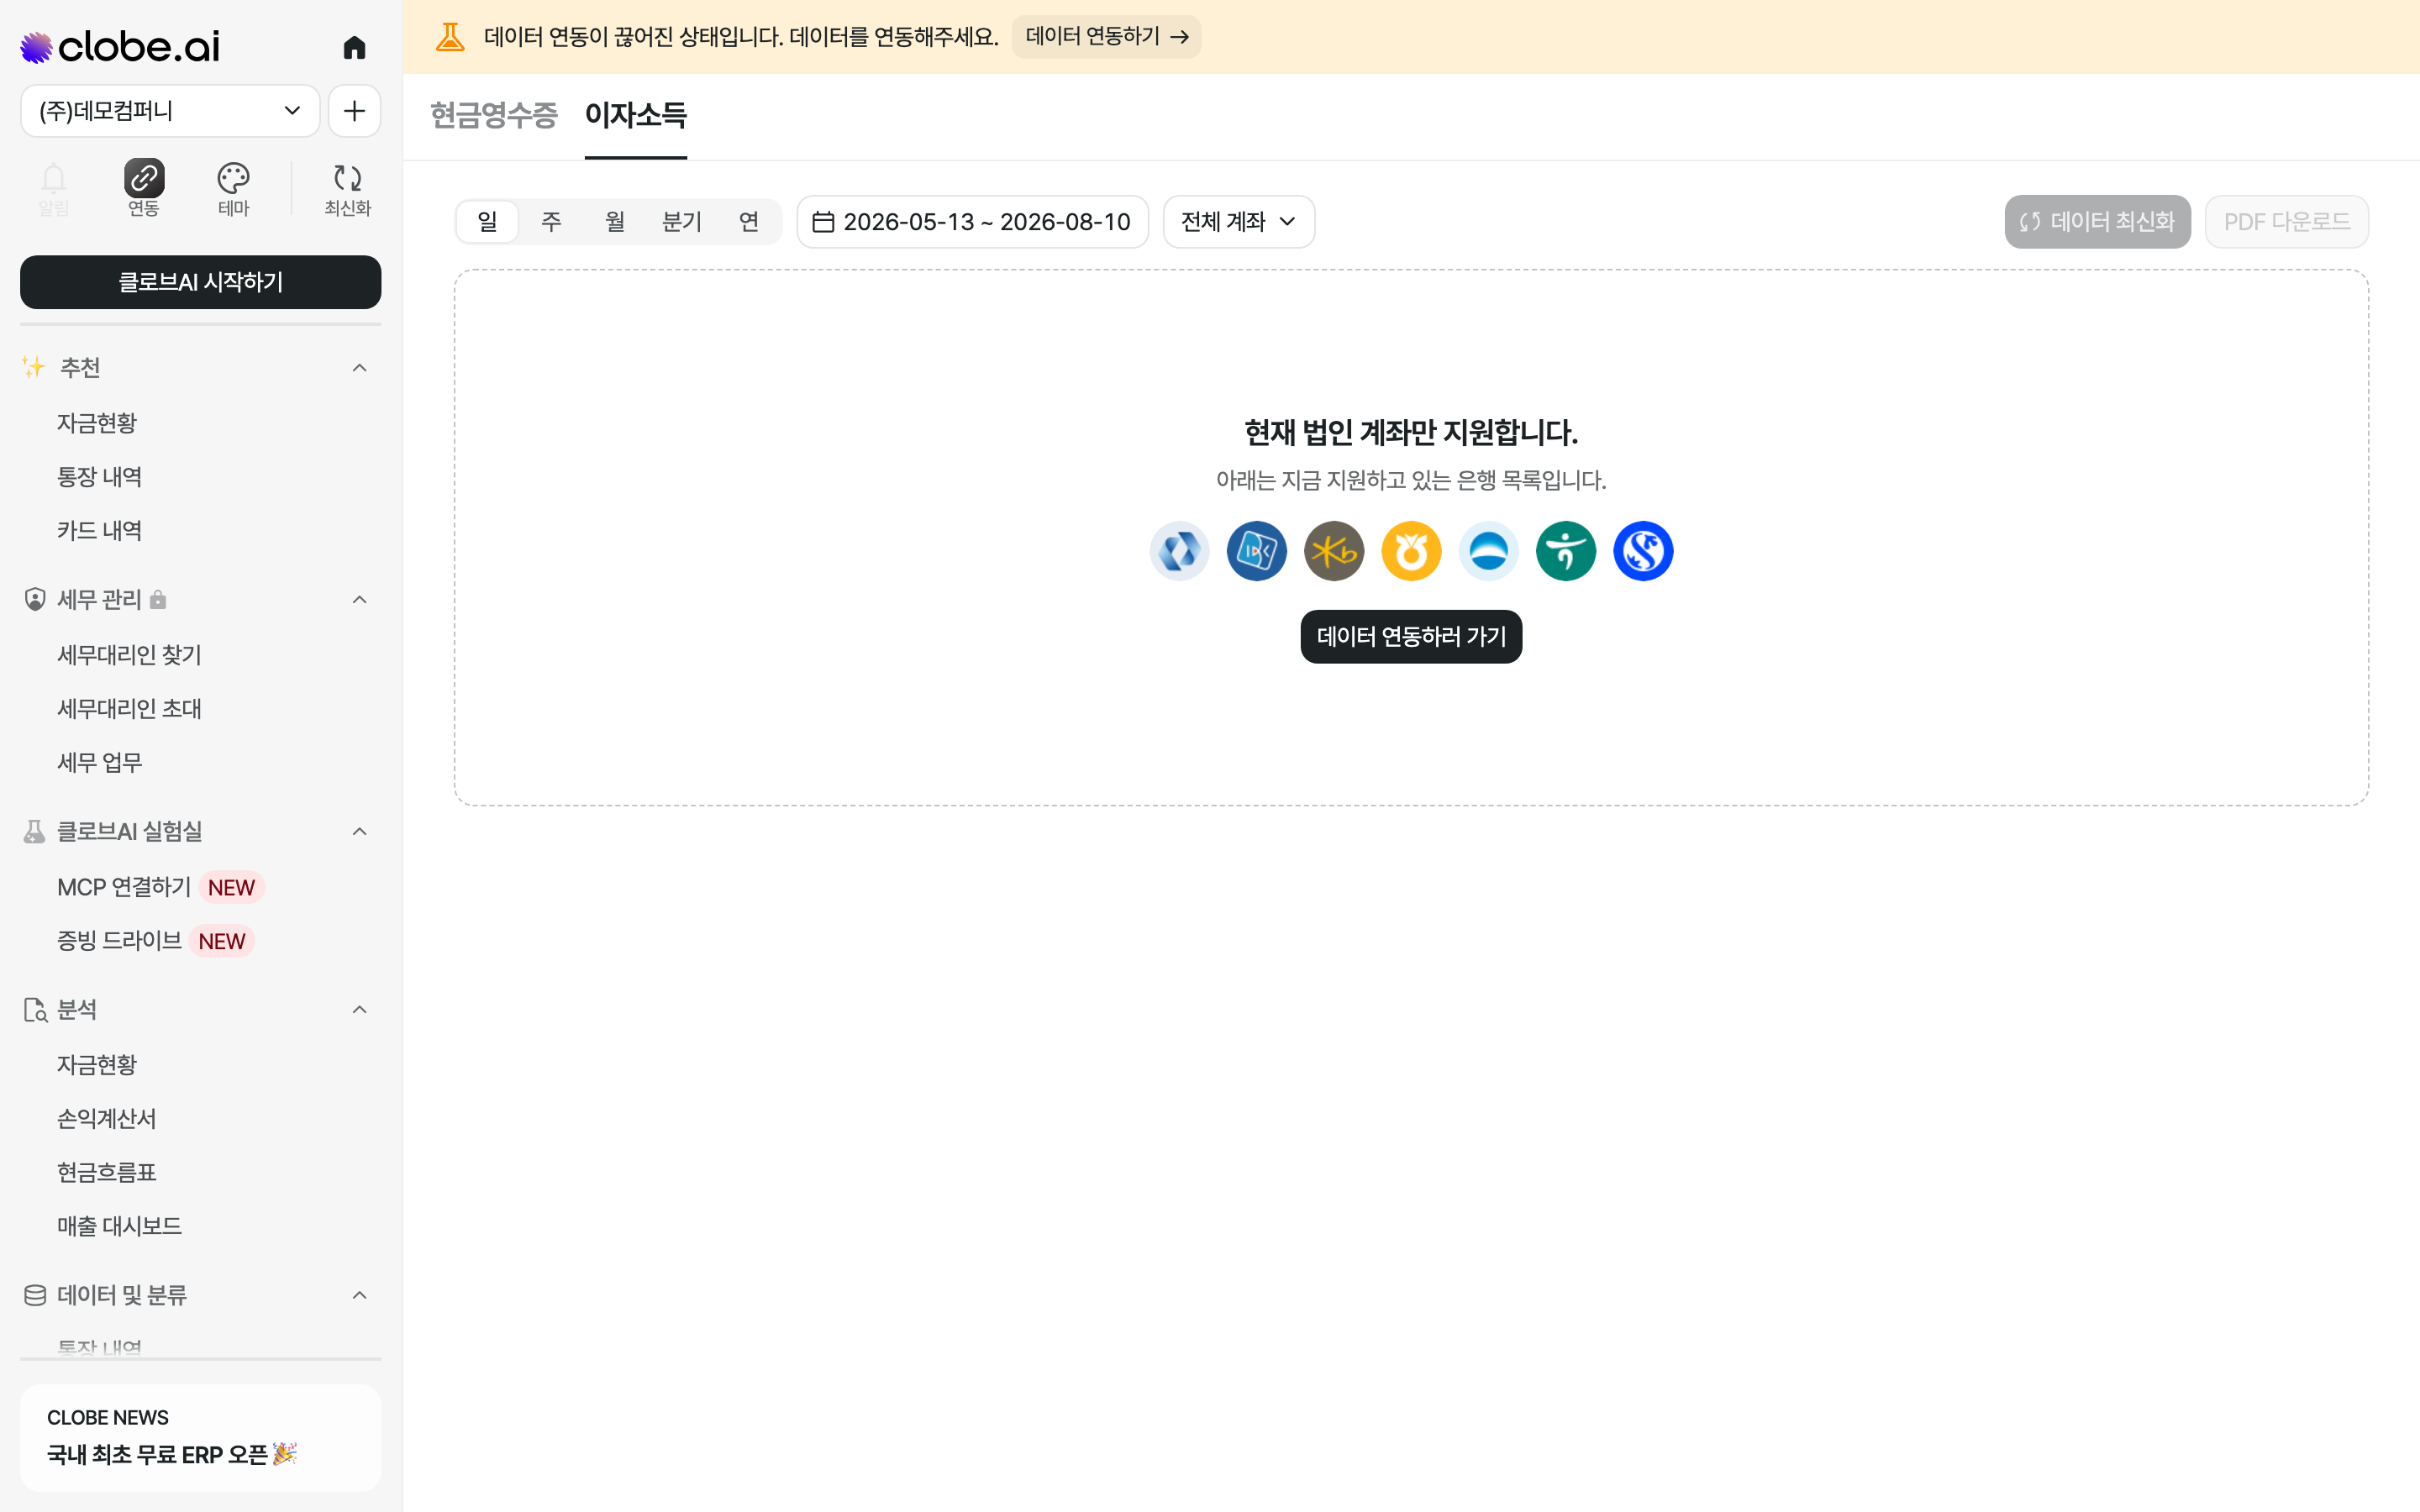Click the calendar icon in date range
2420x1512 pixels.
pos(823,222)
